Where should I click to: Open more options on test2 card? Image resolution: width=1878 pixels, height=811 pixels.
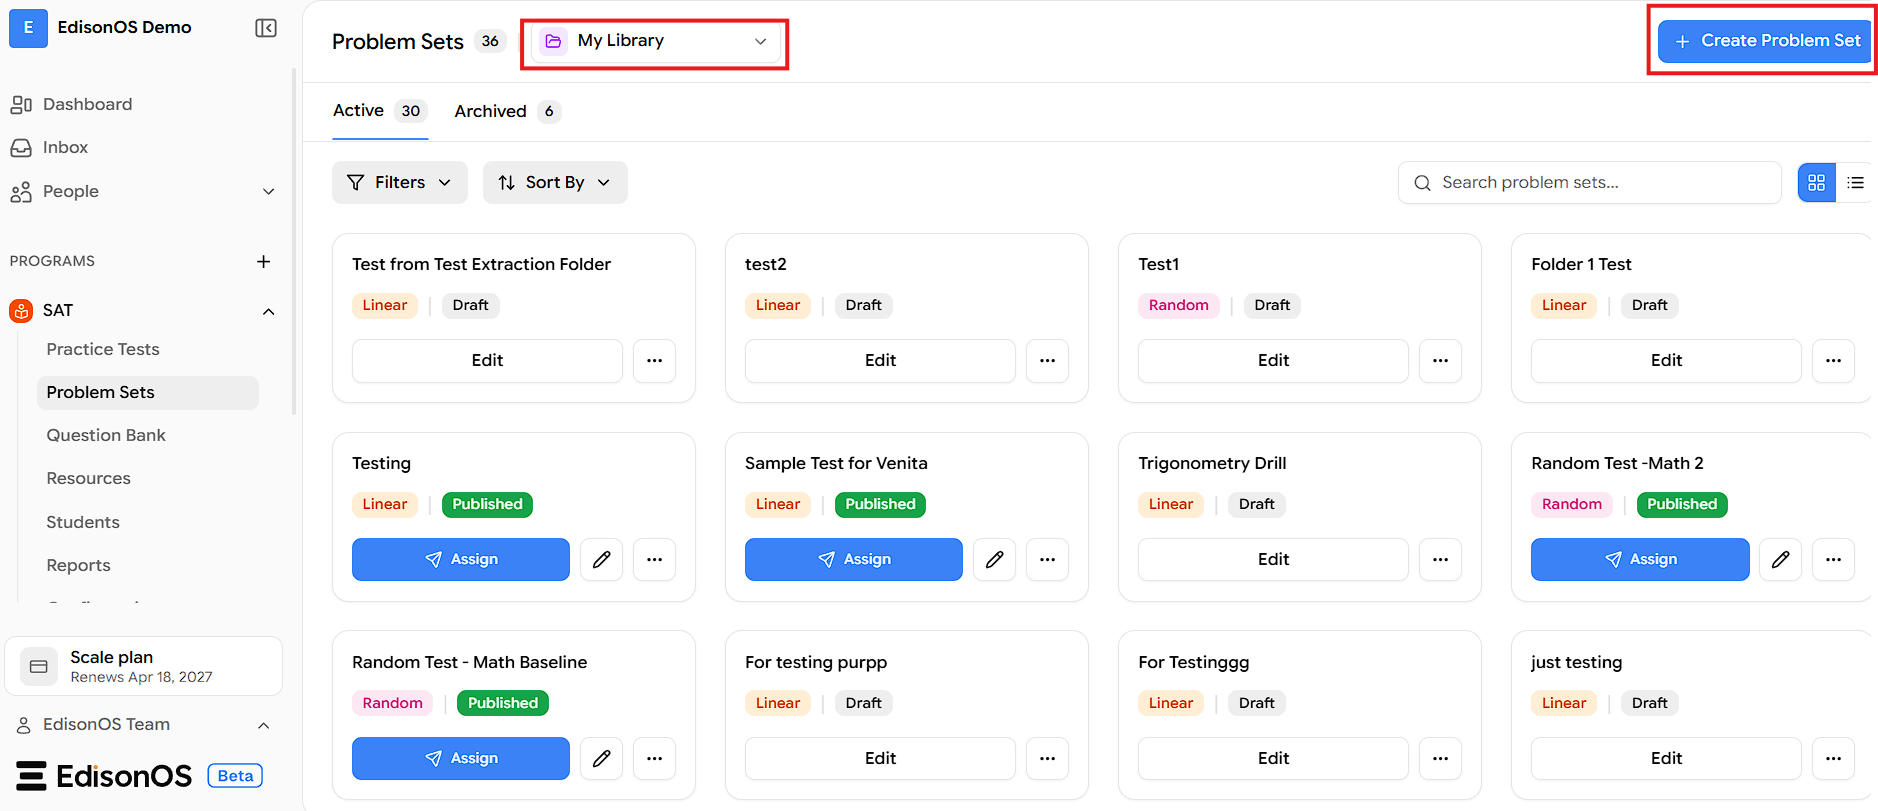tap(1047, 360)
